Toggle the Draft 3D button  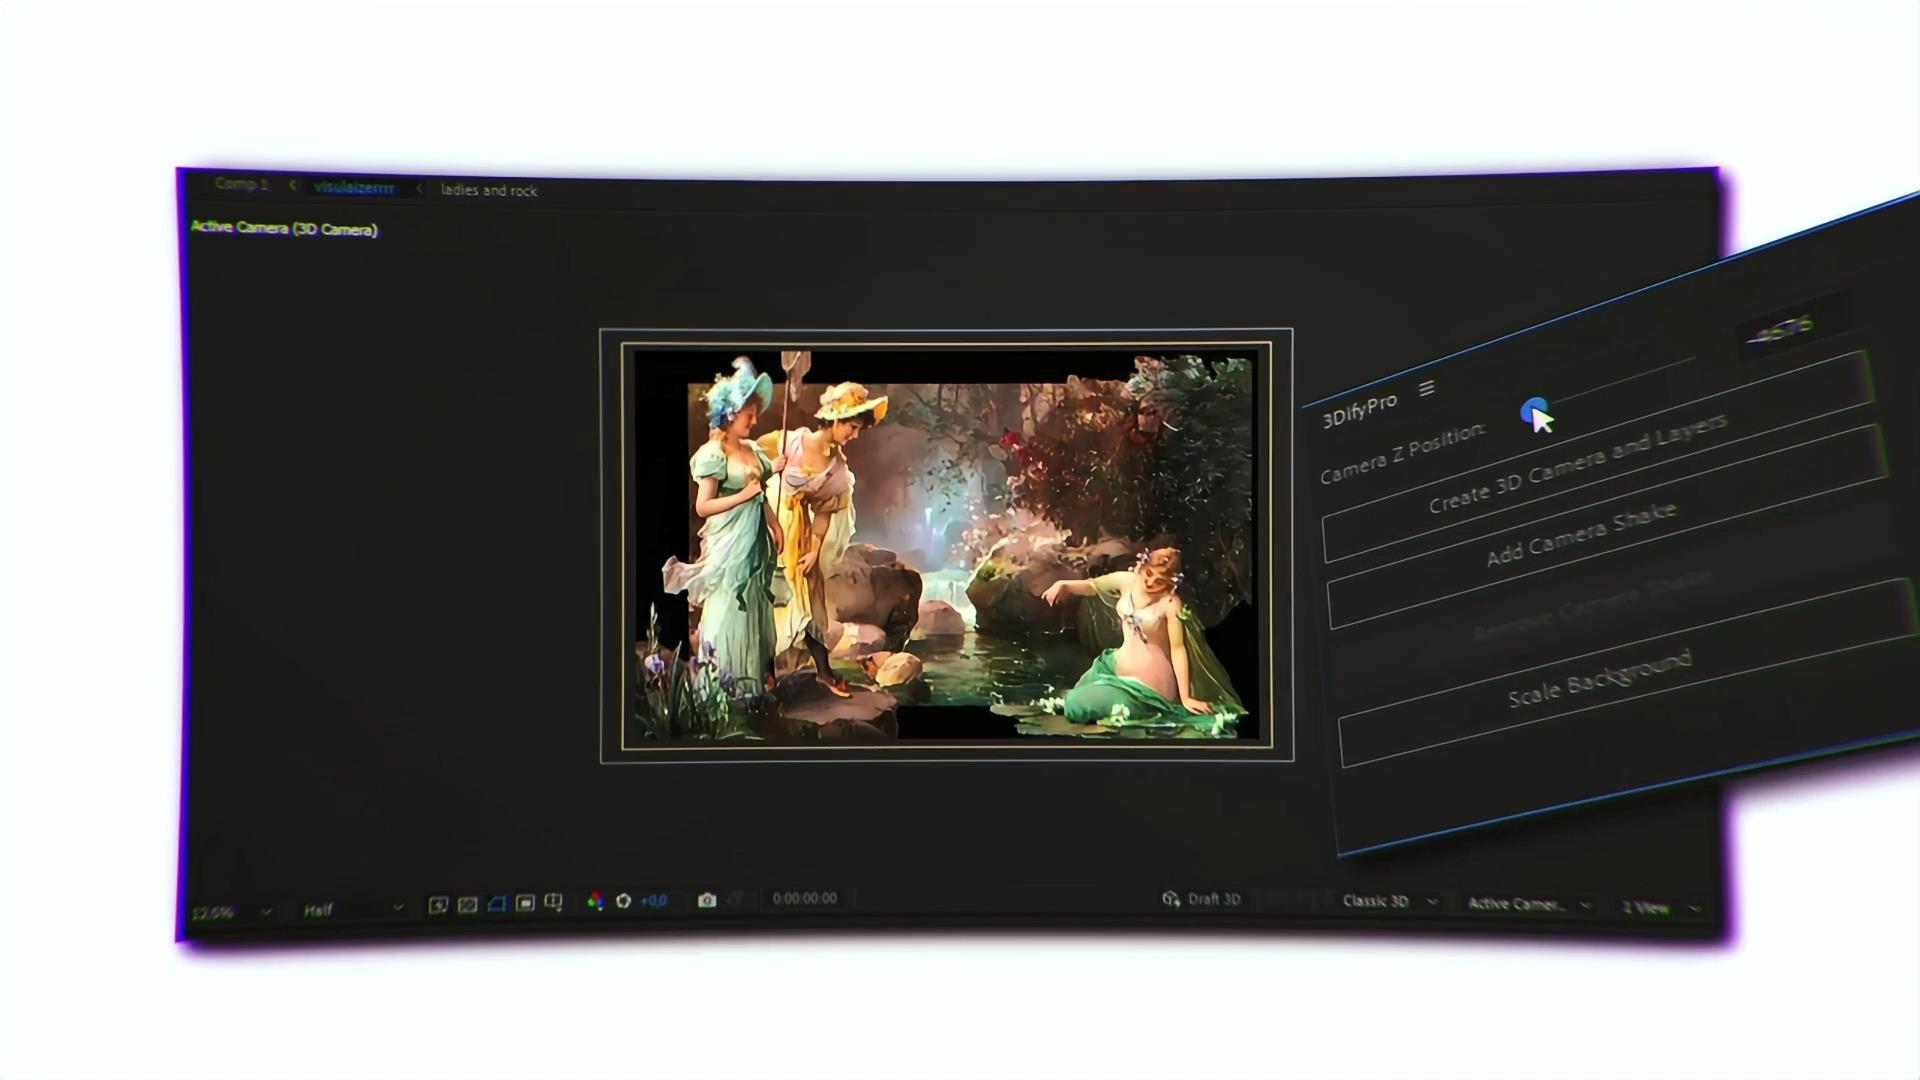point(1201,899)
